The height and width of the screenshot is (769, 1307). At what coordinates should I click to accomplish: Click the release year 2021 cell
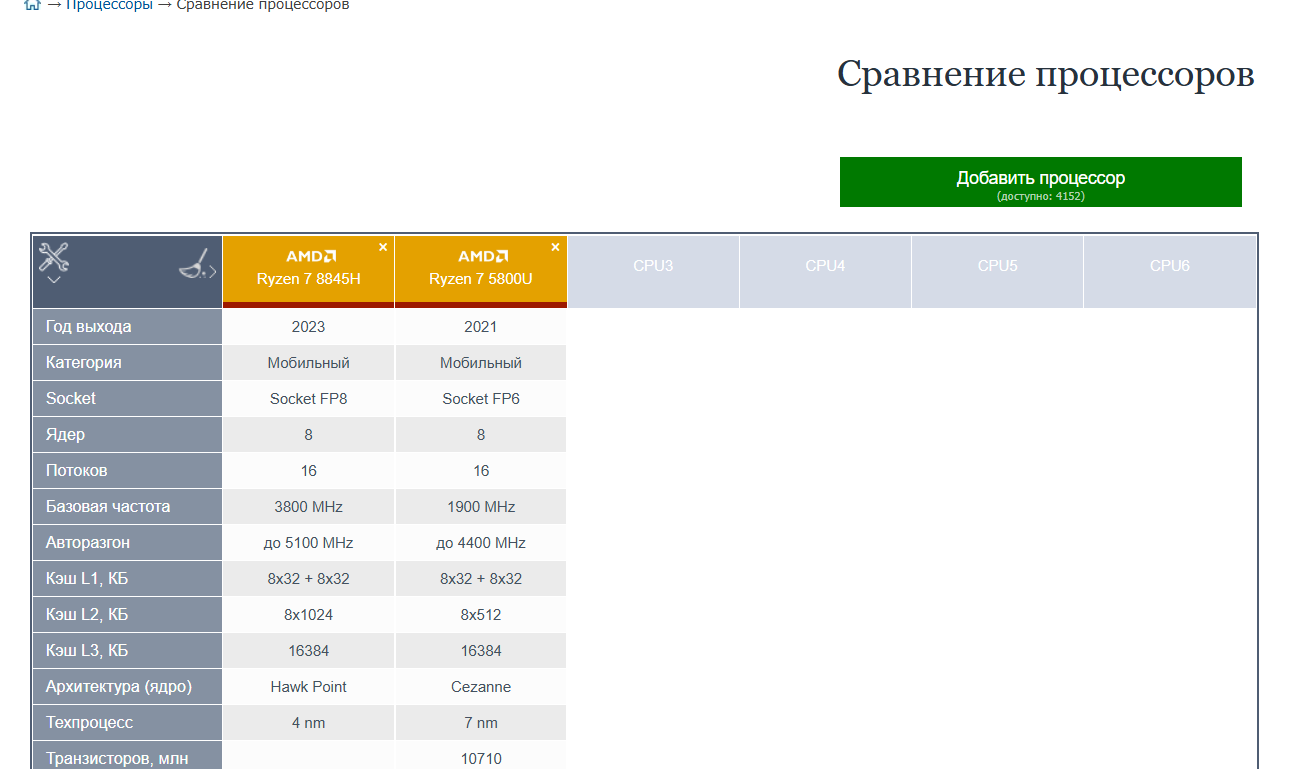tap(481, 327)
